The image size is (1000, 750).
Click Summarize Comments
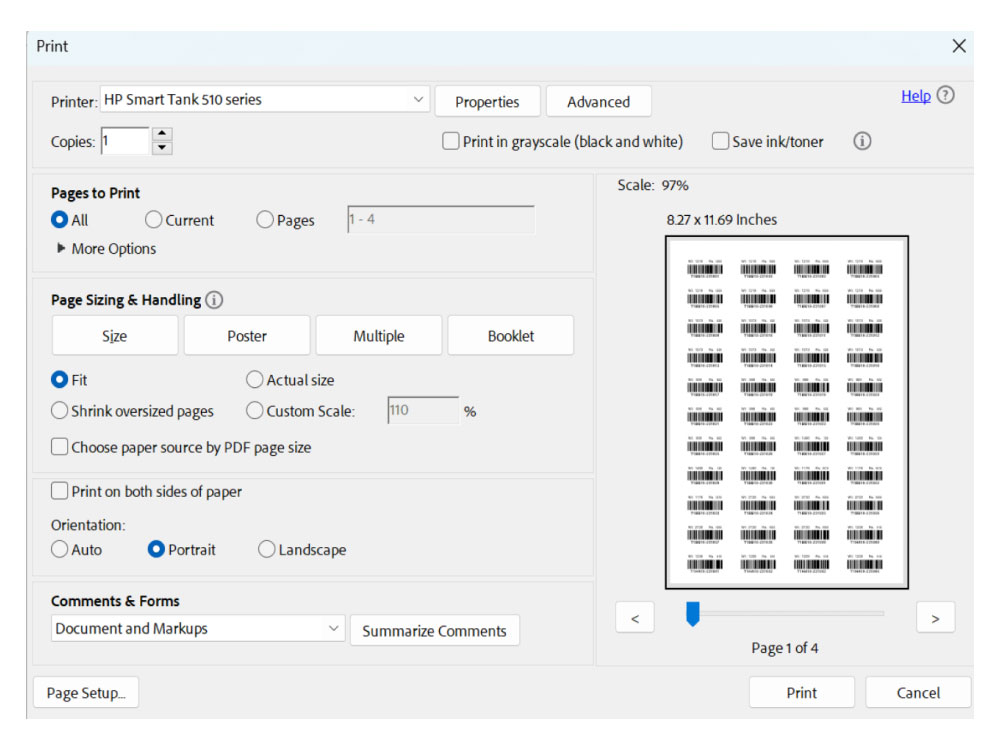pyautogui.click(x=434, y=630)
